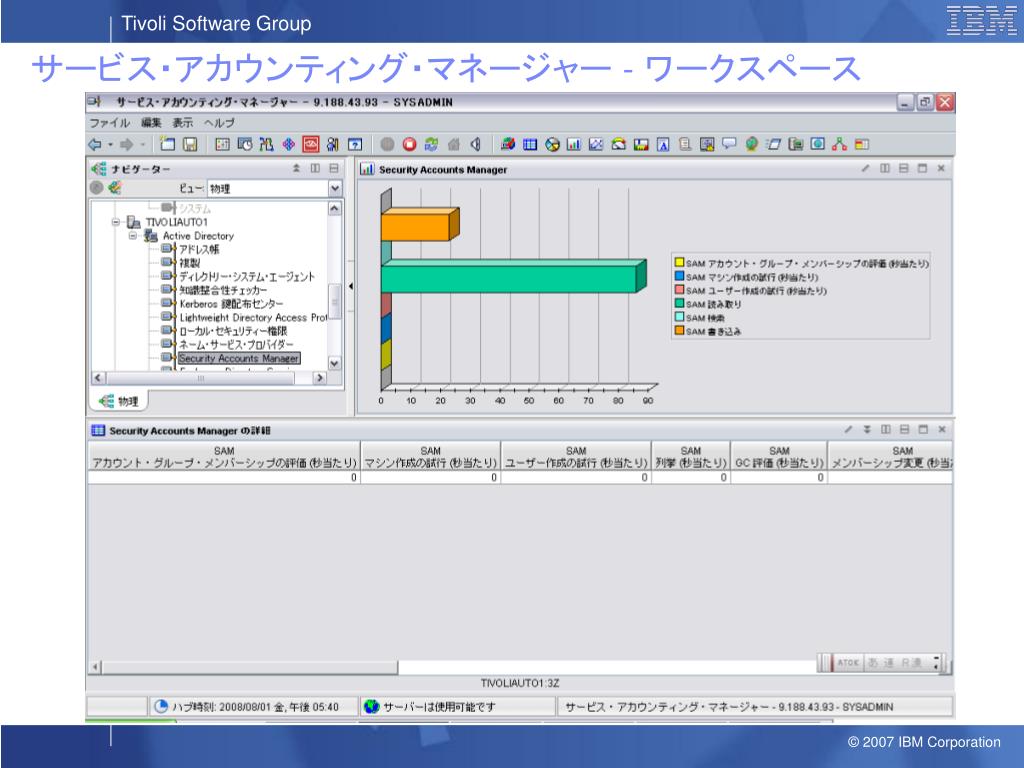The image size is (1024, 768).
Task: Open the Back button history dropdown arrow
Action: coord(110,144)
